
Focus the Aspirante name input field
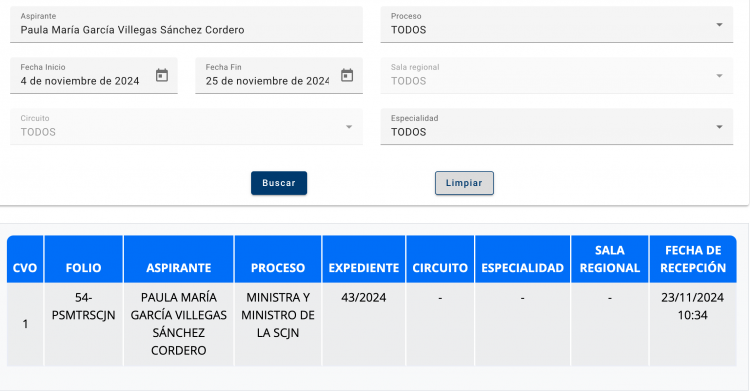point(186,24)
